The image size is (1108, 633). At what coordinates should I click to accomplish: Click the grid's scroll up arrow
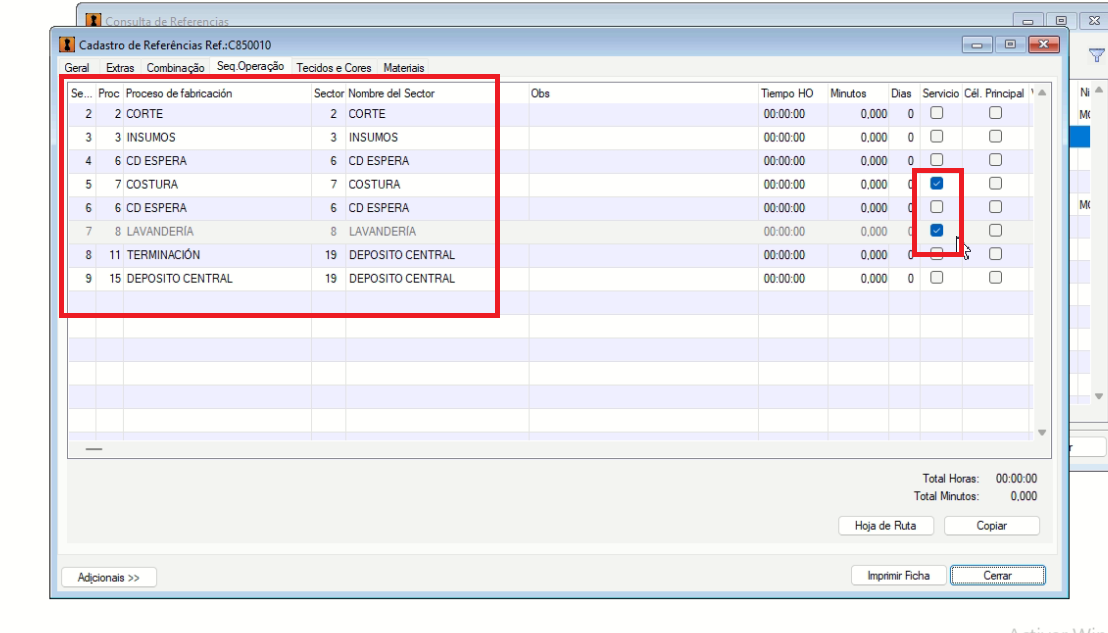(x=1042, y=93)
